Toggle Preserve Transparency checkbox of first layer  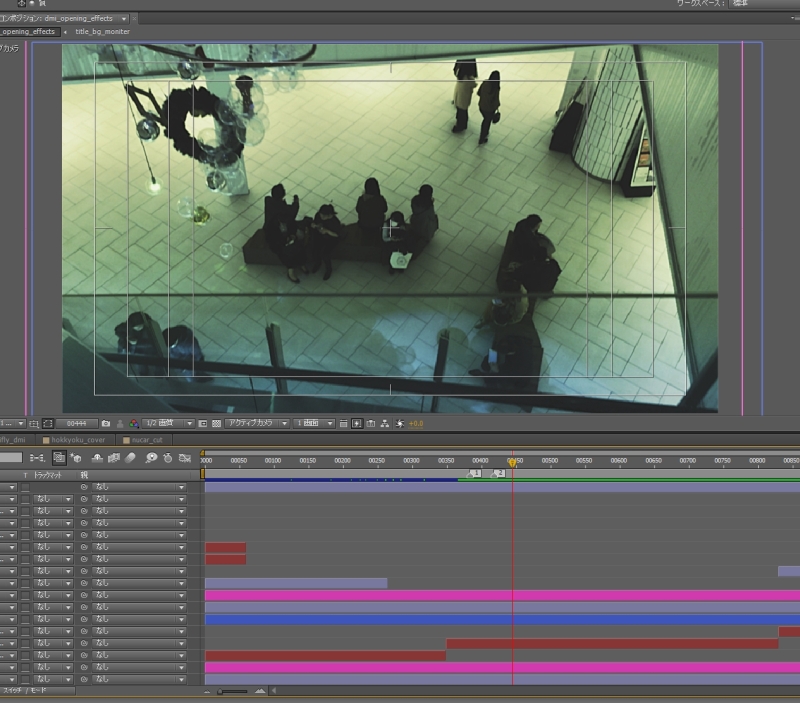[25, 487]
